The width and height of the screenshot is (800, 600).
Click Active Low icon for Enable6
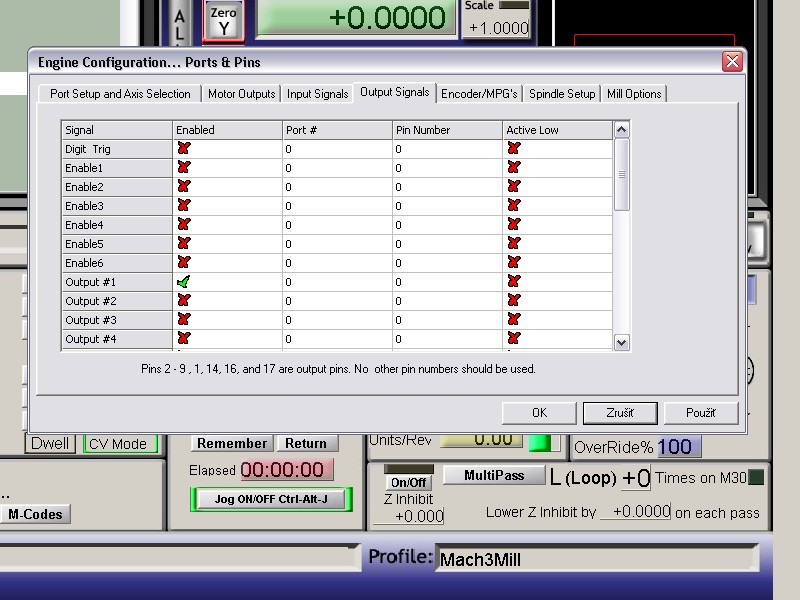point(514,263)
